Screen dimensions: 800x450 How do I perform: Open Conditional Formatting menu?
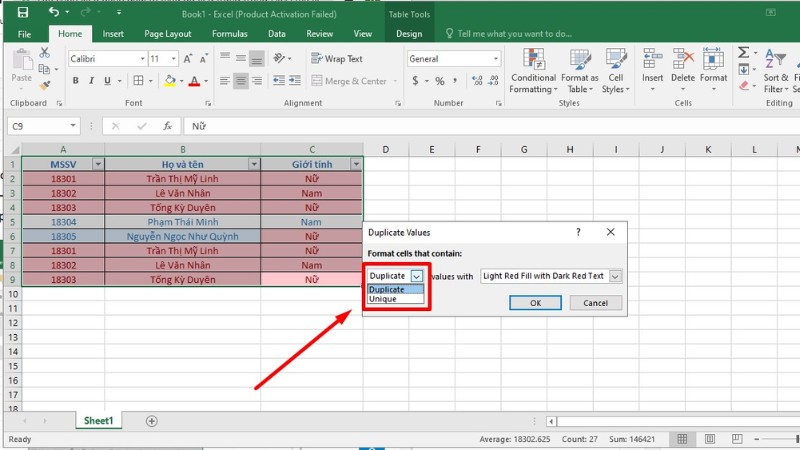533,70
